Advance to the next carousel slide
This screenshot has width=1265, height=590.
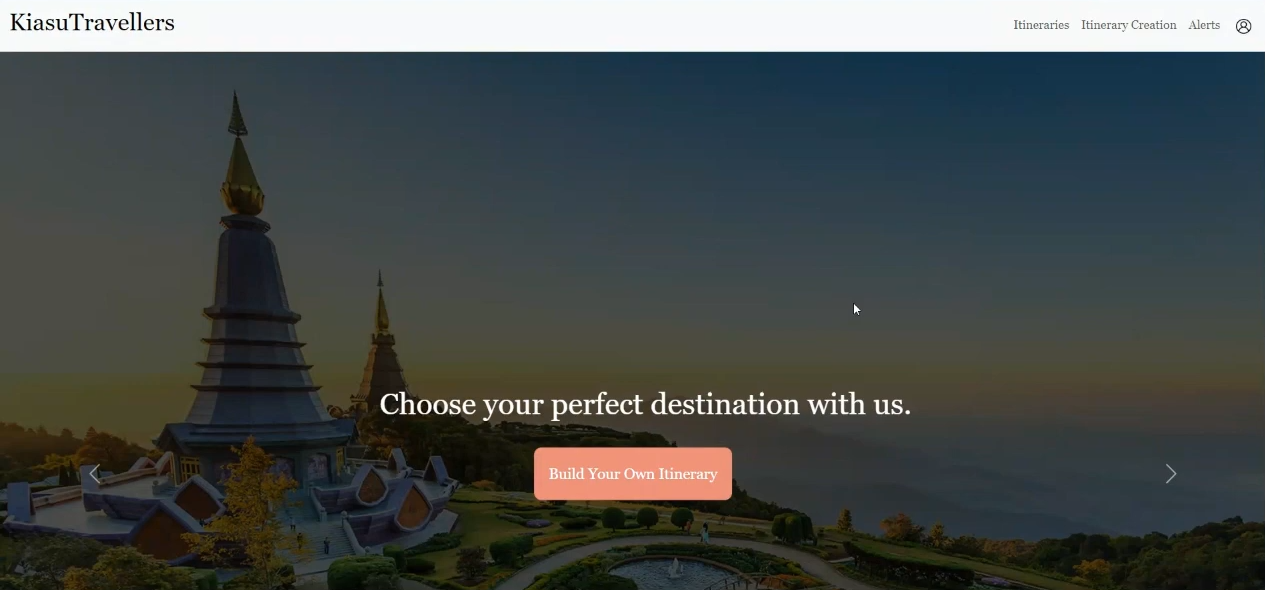point(1171,474)
